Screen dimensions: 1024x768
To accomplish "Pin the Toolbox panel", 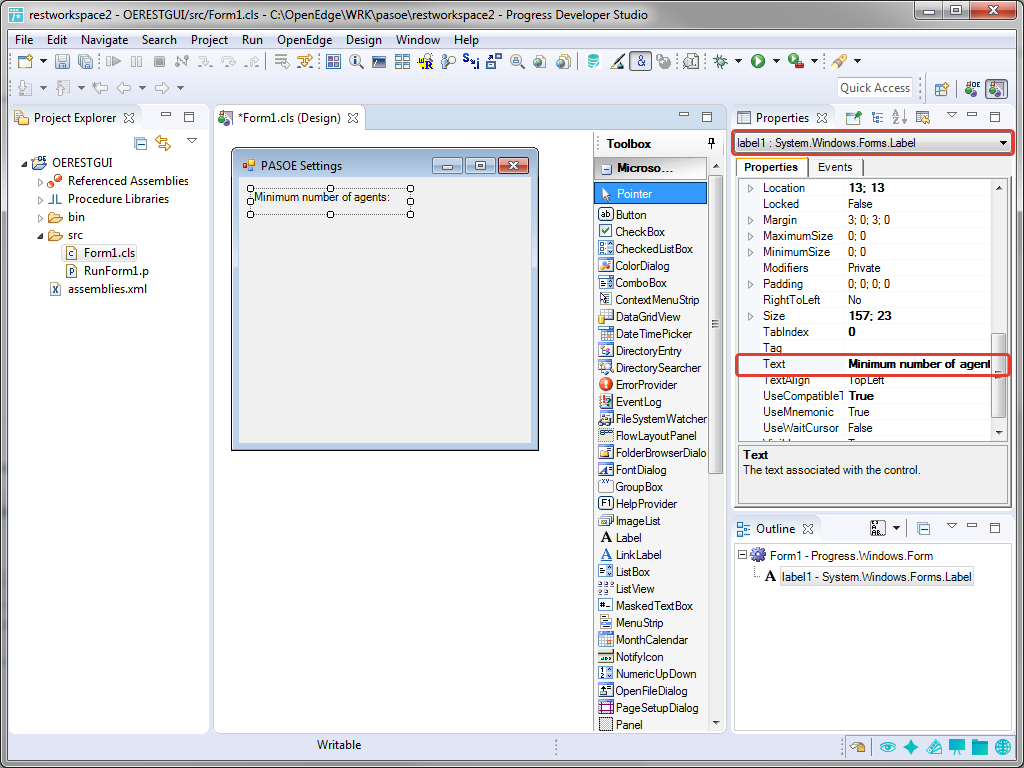I will click(x=711, y=143).
